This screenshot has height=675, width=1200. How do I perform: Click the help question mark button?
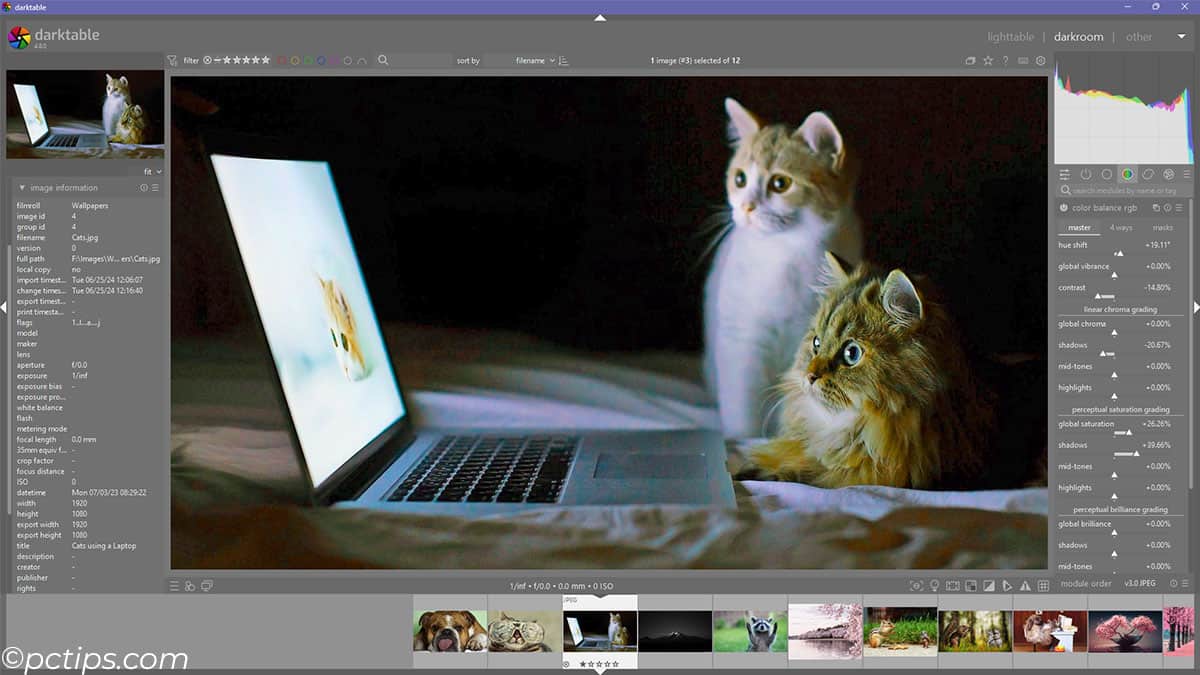coord(1006,60)
